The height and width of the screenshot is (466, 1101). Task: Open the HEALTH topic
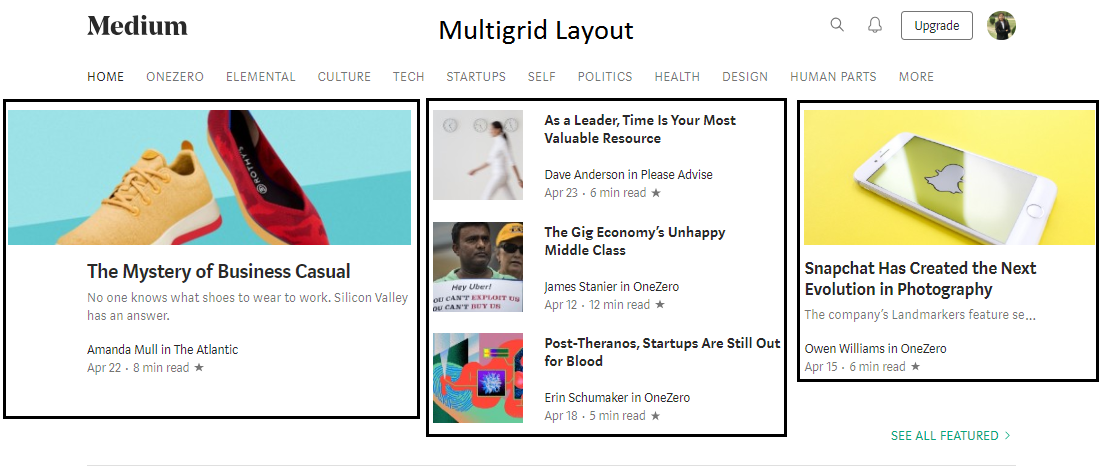[677, 76]
